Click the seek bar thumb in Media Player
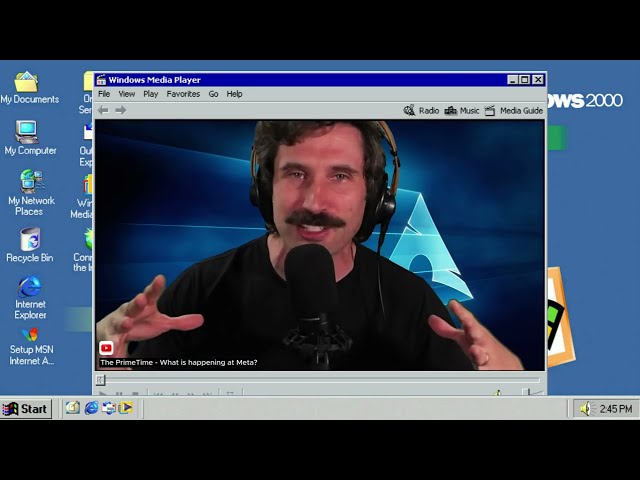Viewport: 640px width, 480px height. [x=101, y=380]
